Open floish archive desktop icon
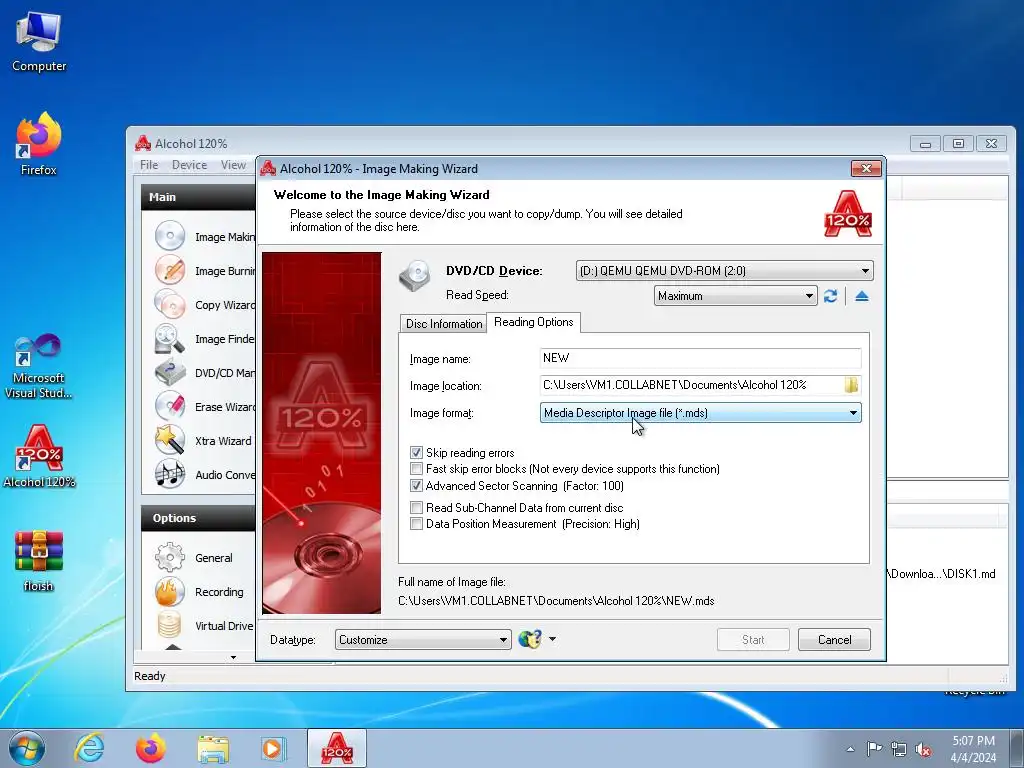1024x768 pixels. coord(39,561)
